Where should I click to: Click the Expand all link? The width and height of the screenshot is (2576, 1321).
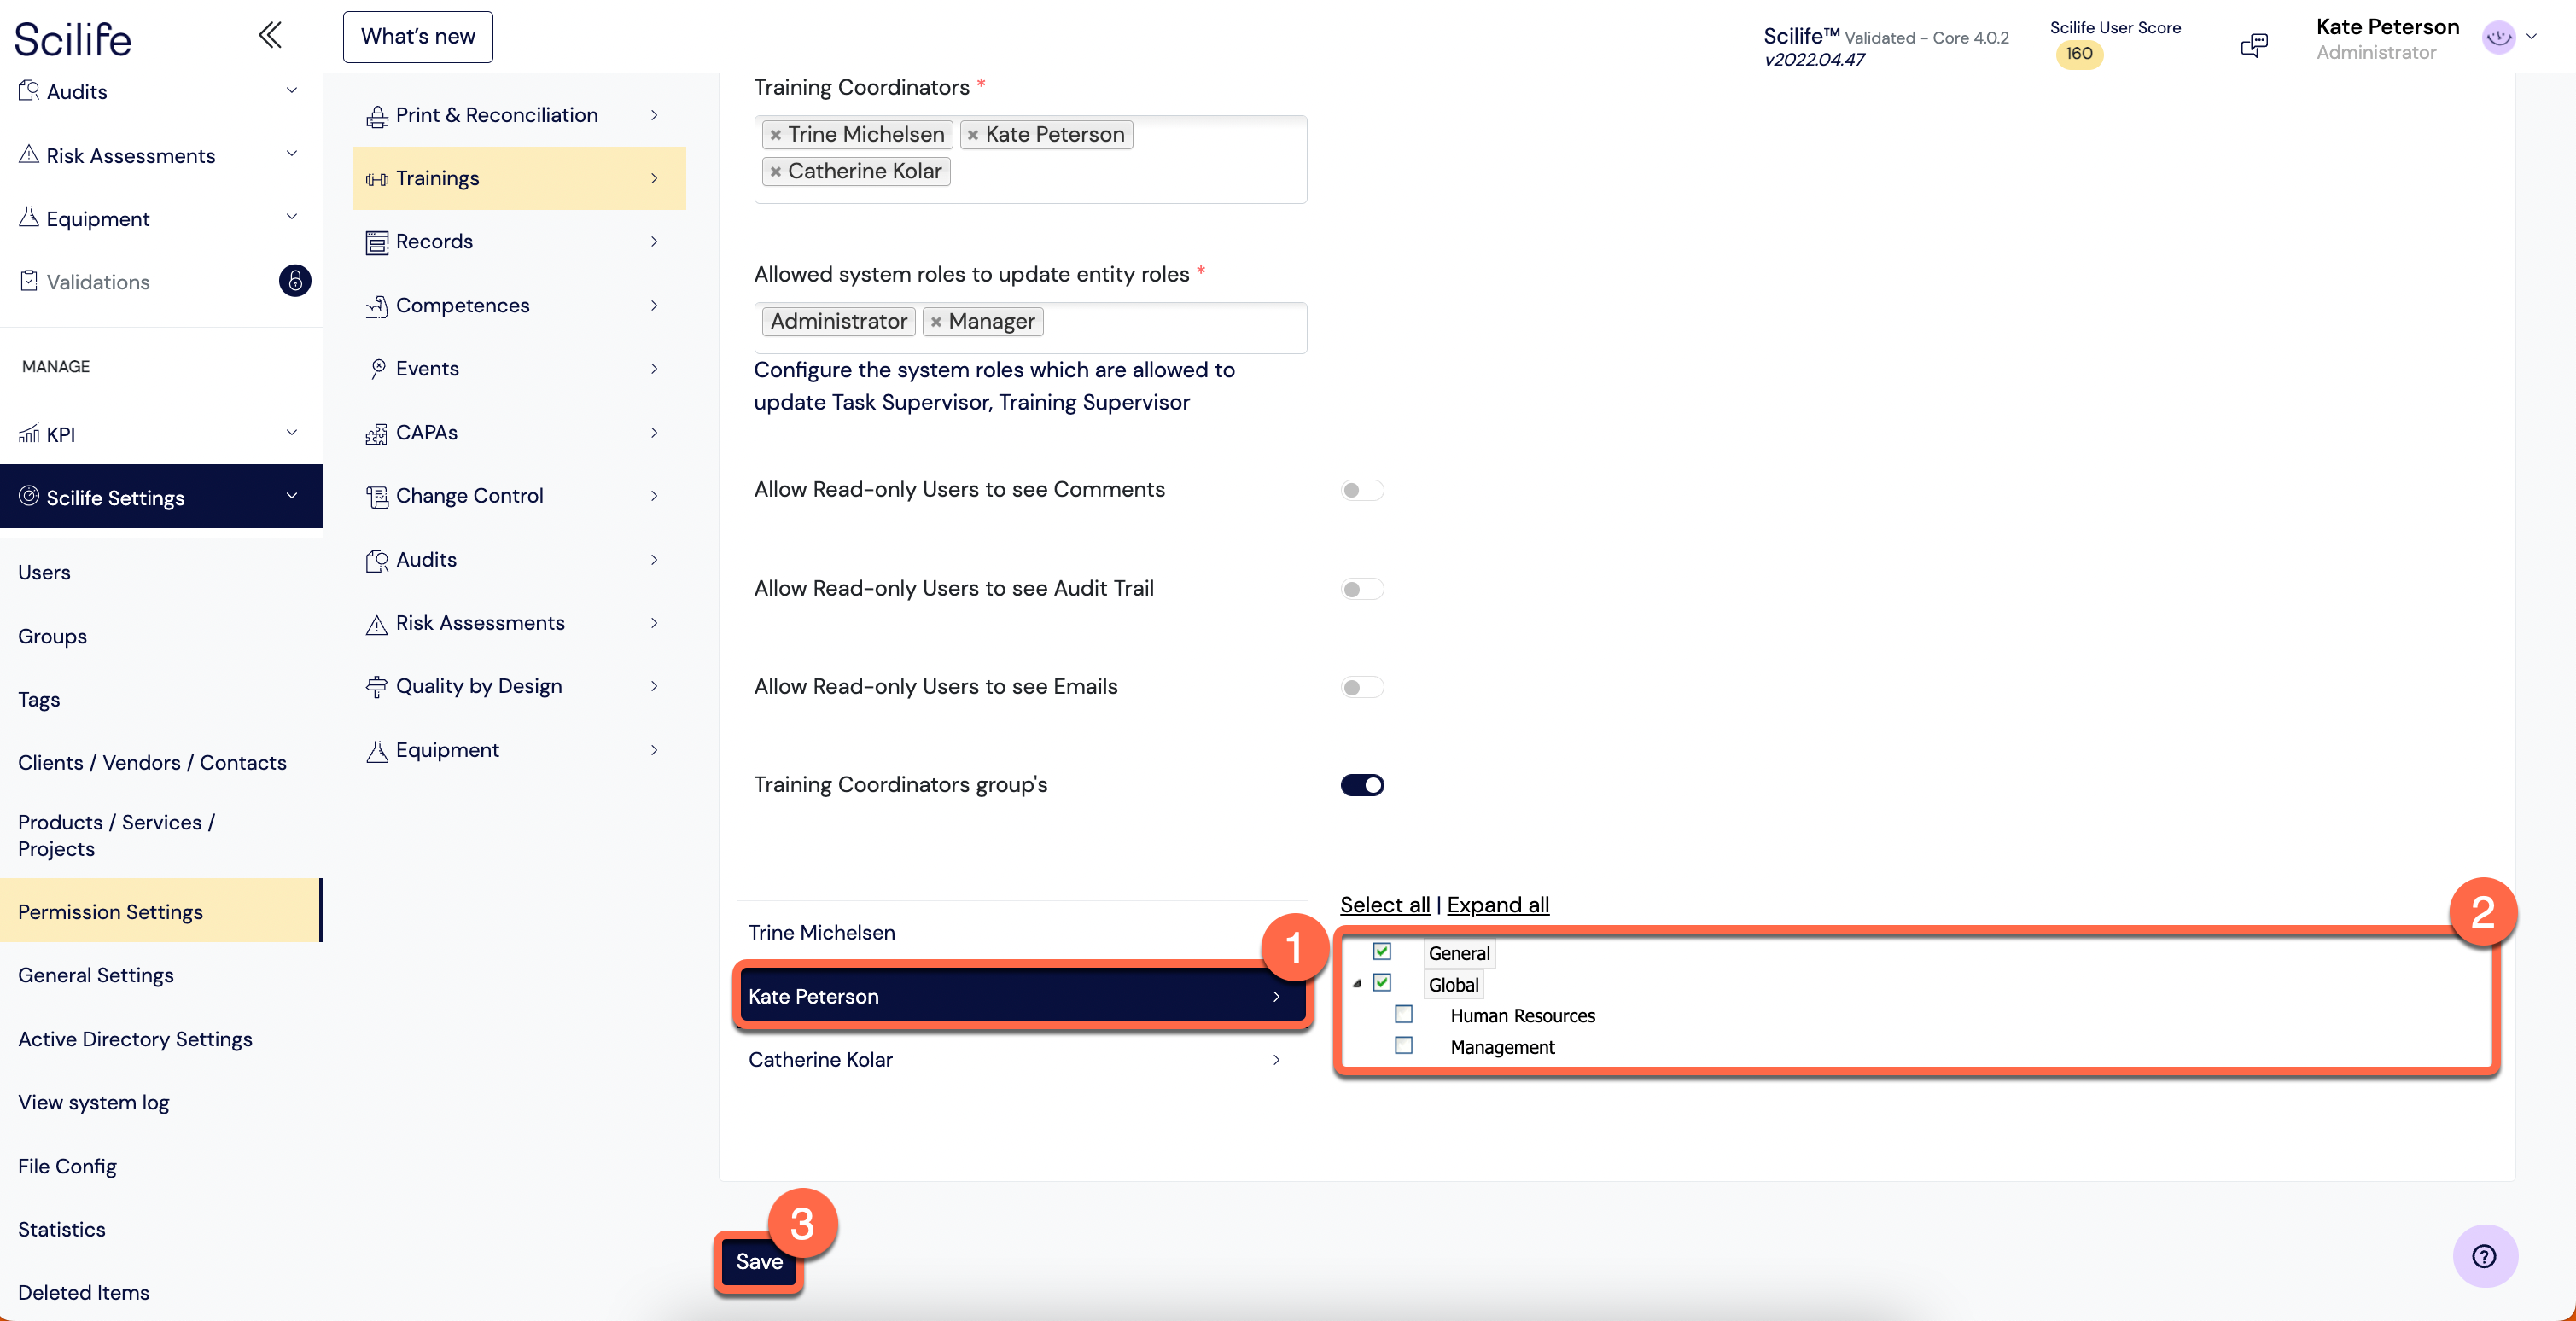(x=1497, y=905)
